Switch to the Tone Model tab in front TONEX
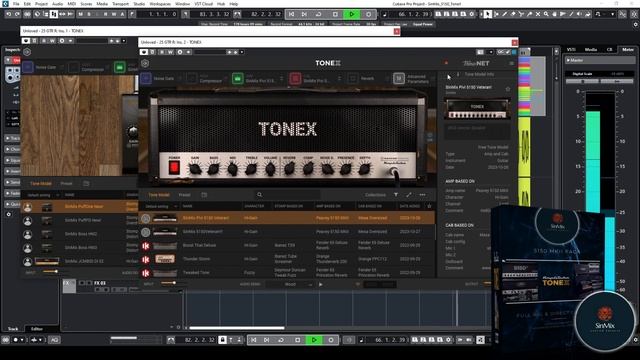640x360 pixels. pyautogui.click(x=159, y=195)
